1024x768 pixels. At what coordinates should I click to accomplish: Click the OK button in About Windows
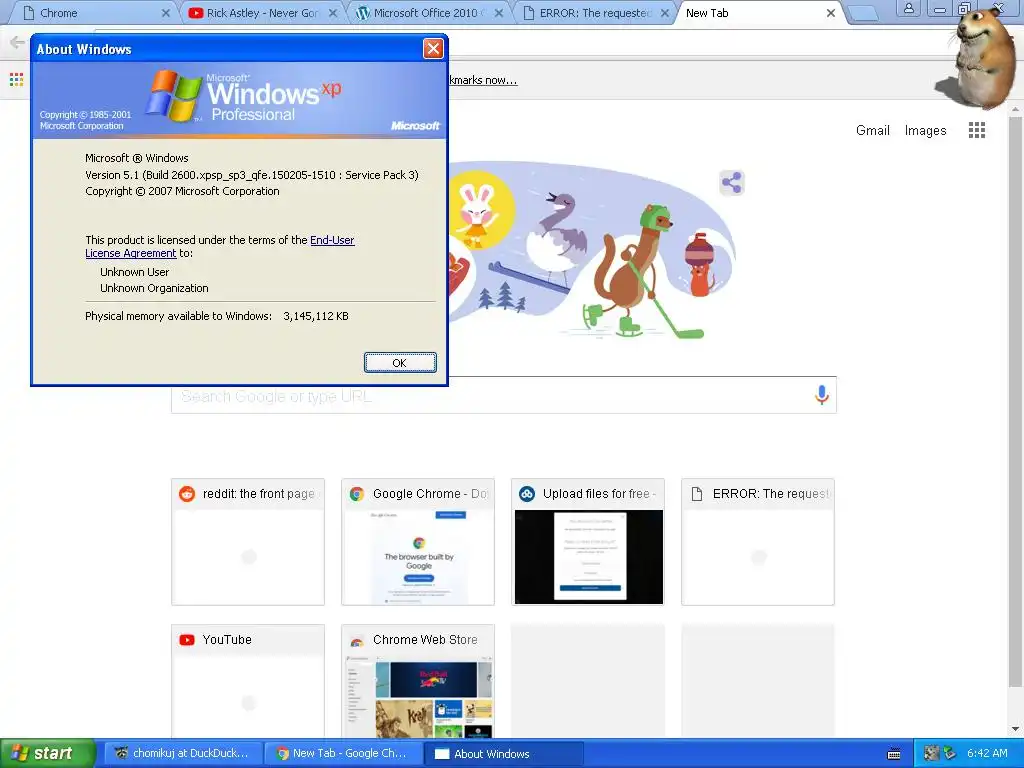(x=400, y=362)
